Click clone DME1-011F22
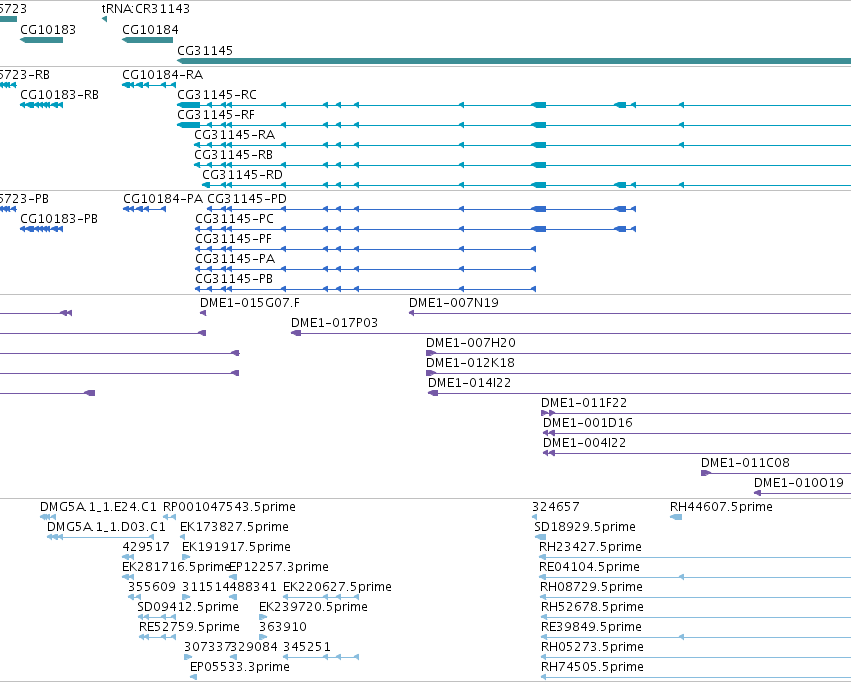Viewport: 851px width, 682px height. pyautogui.click(x=584, y=403)
